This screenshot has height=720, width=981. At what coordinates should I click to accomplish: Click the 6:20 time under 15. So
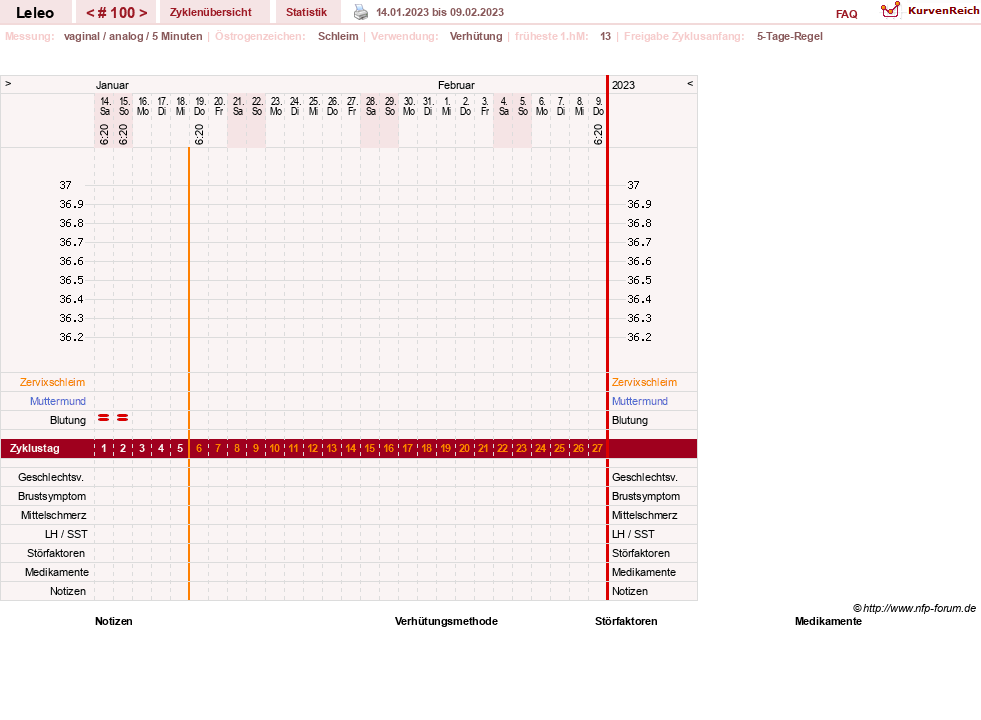pyautogui.click(x=123, y=134)
